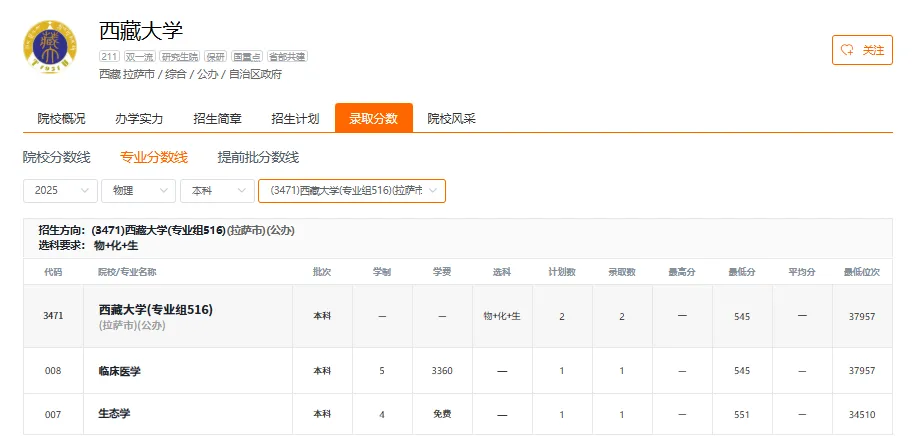Click the 代码 column header
The image size is (915, 447).
point(53,272)
